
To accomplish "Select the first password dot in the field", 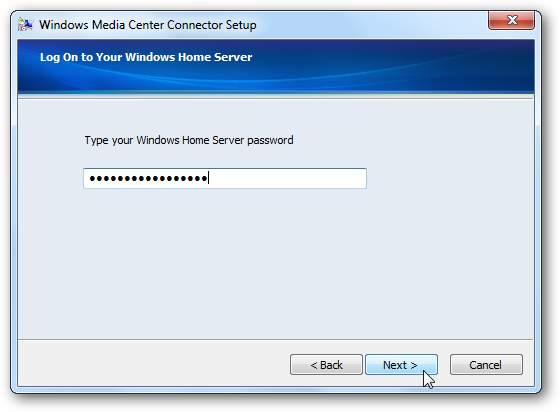I will coord(92,178).
